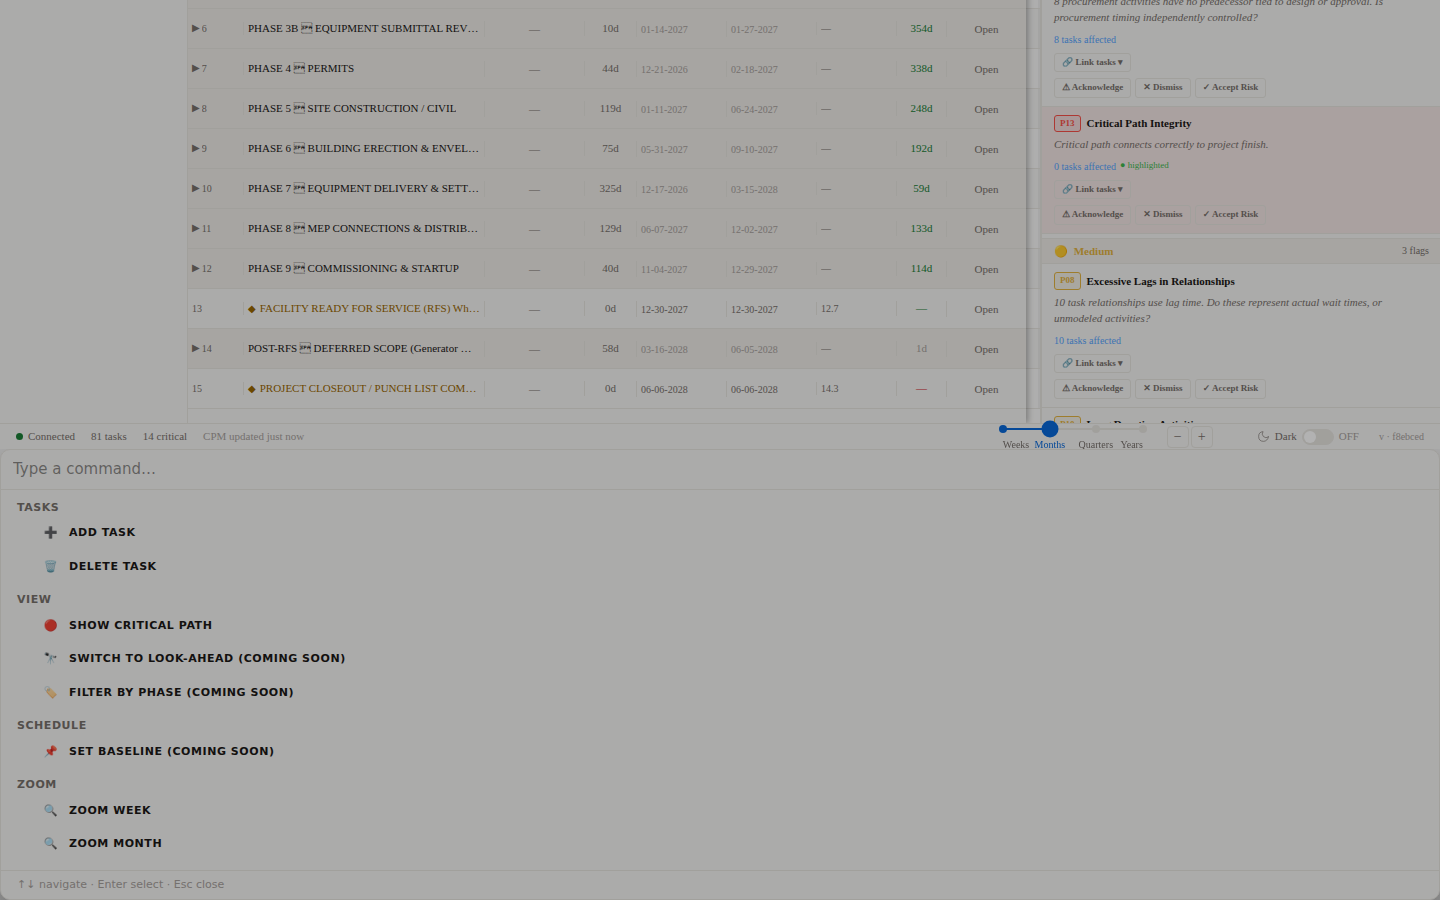Expand row 9 Phase 6 Building Erection
This screenshot has height=900, width=1440.
(x=195, y=148)
